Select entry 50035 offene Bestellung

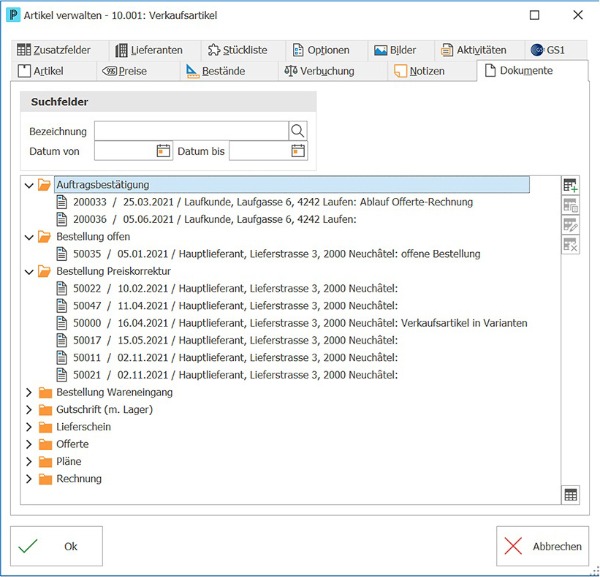tap(277, 254)
